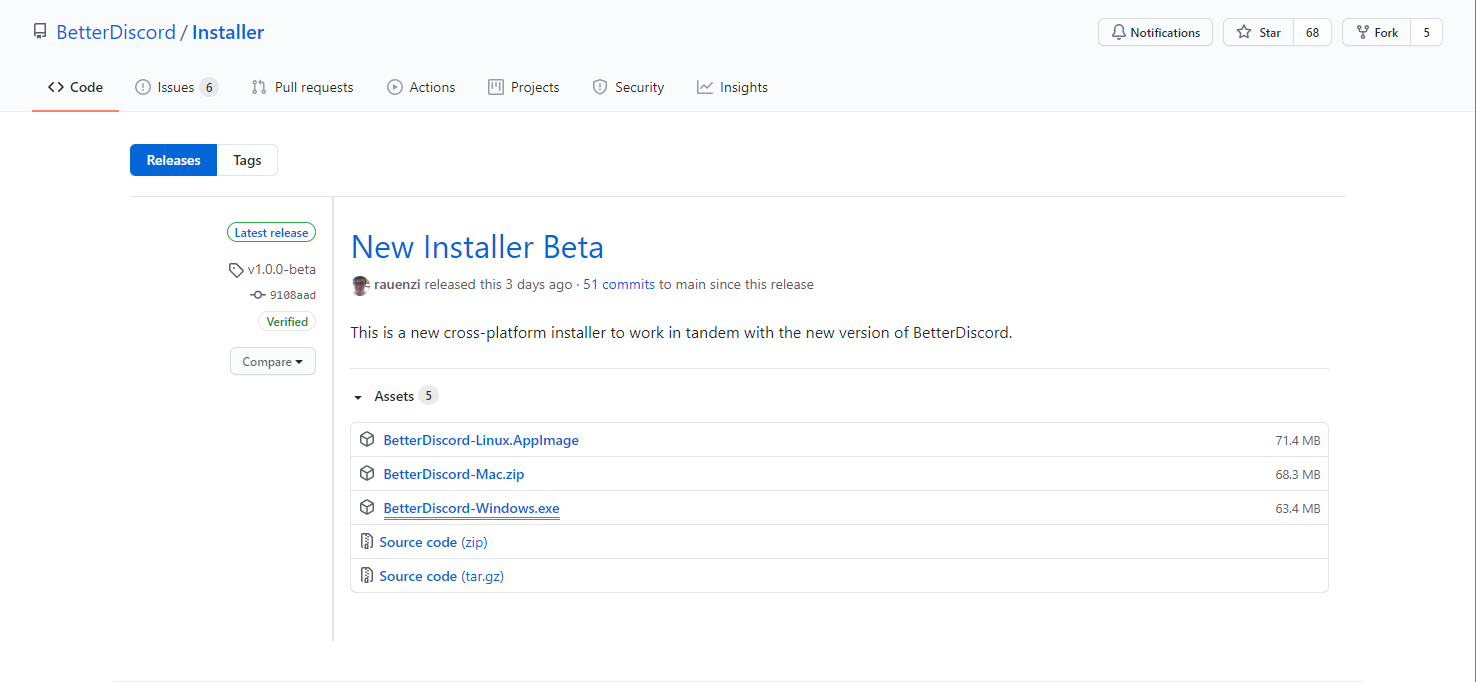Click the commit icon beside 9108aad
Screen dimensions: 1477x682
258,295
